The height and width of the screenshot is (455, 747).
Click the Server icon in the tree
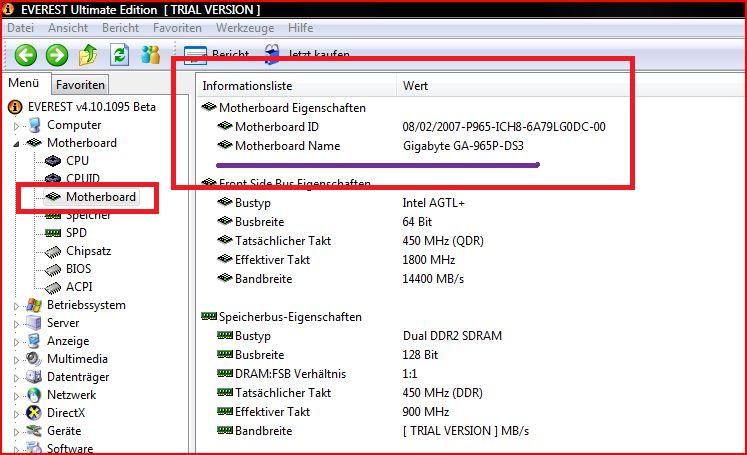[x=34, y=323]
